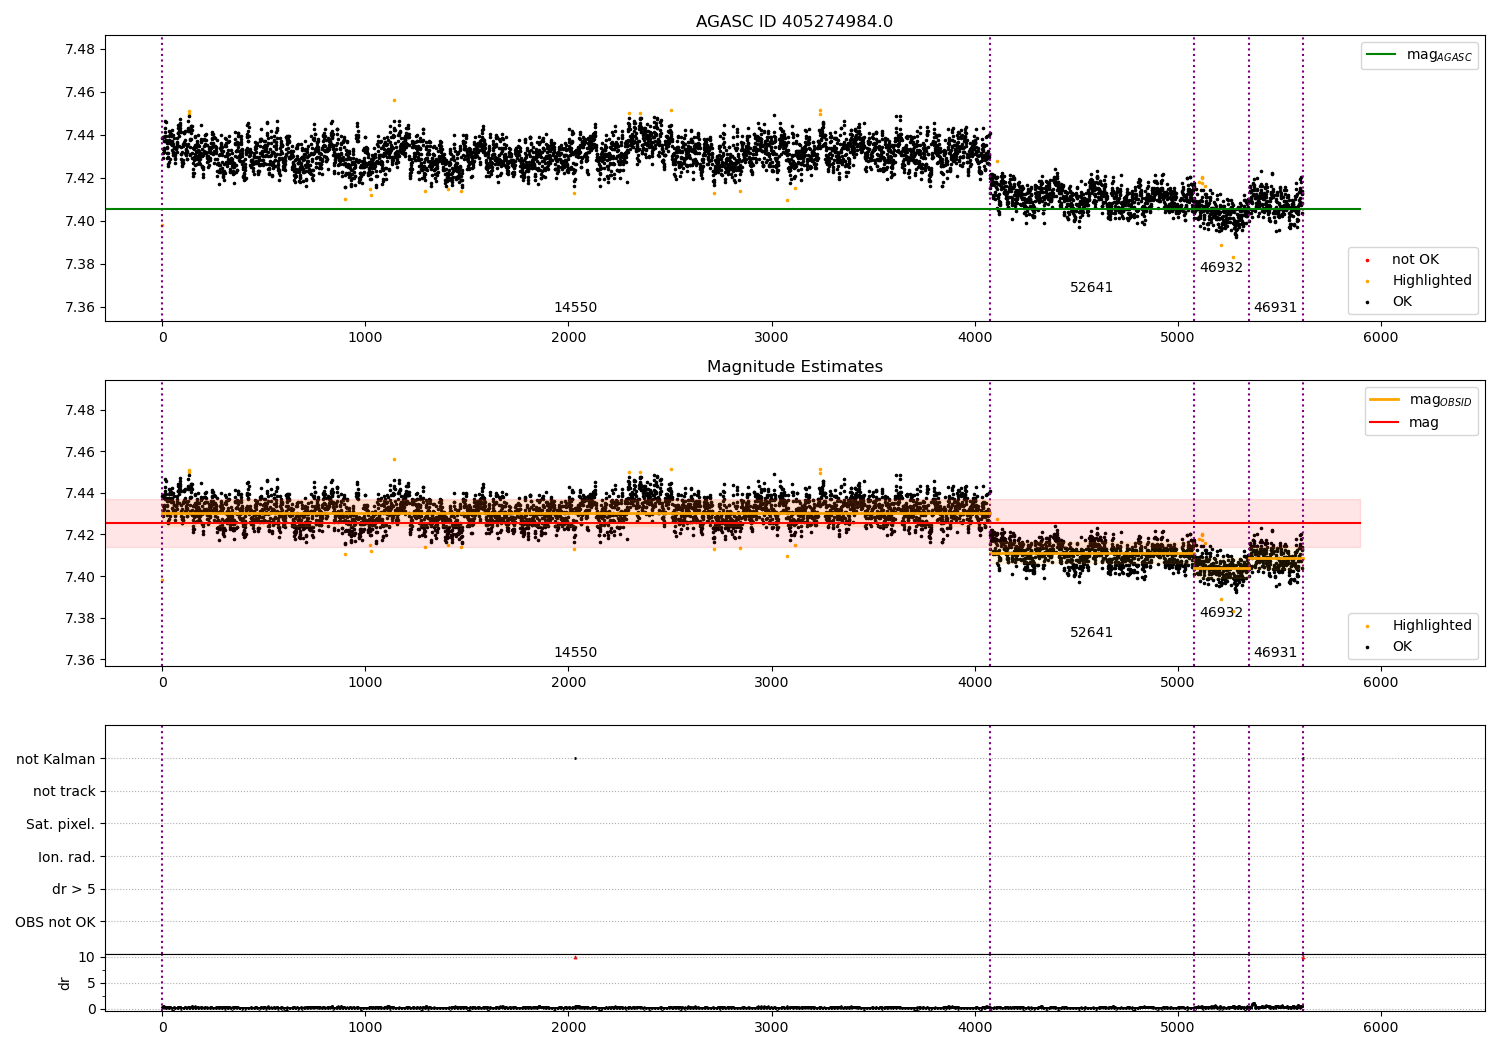Click obsid label 14550 in the AGASC ID plot

pyautogui.click(x=575, y=308)
